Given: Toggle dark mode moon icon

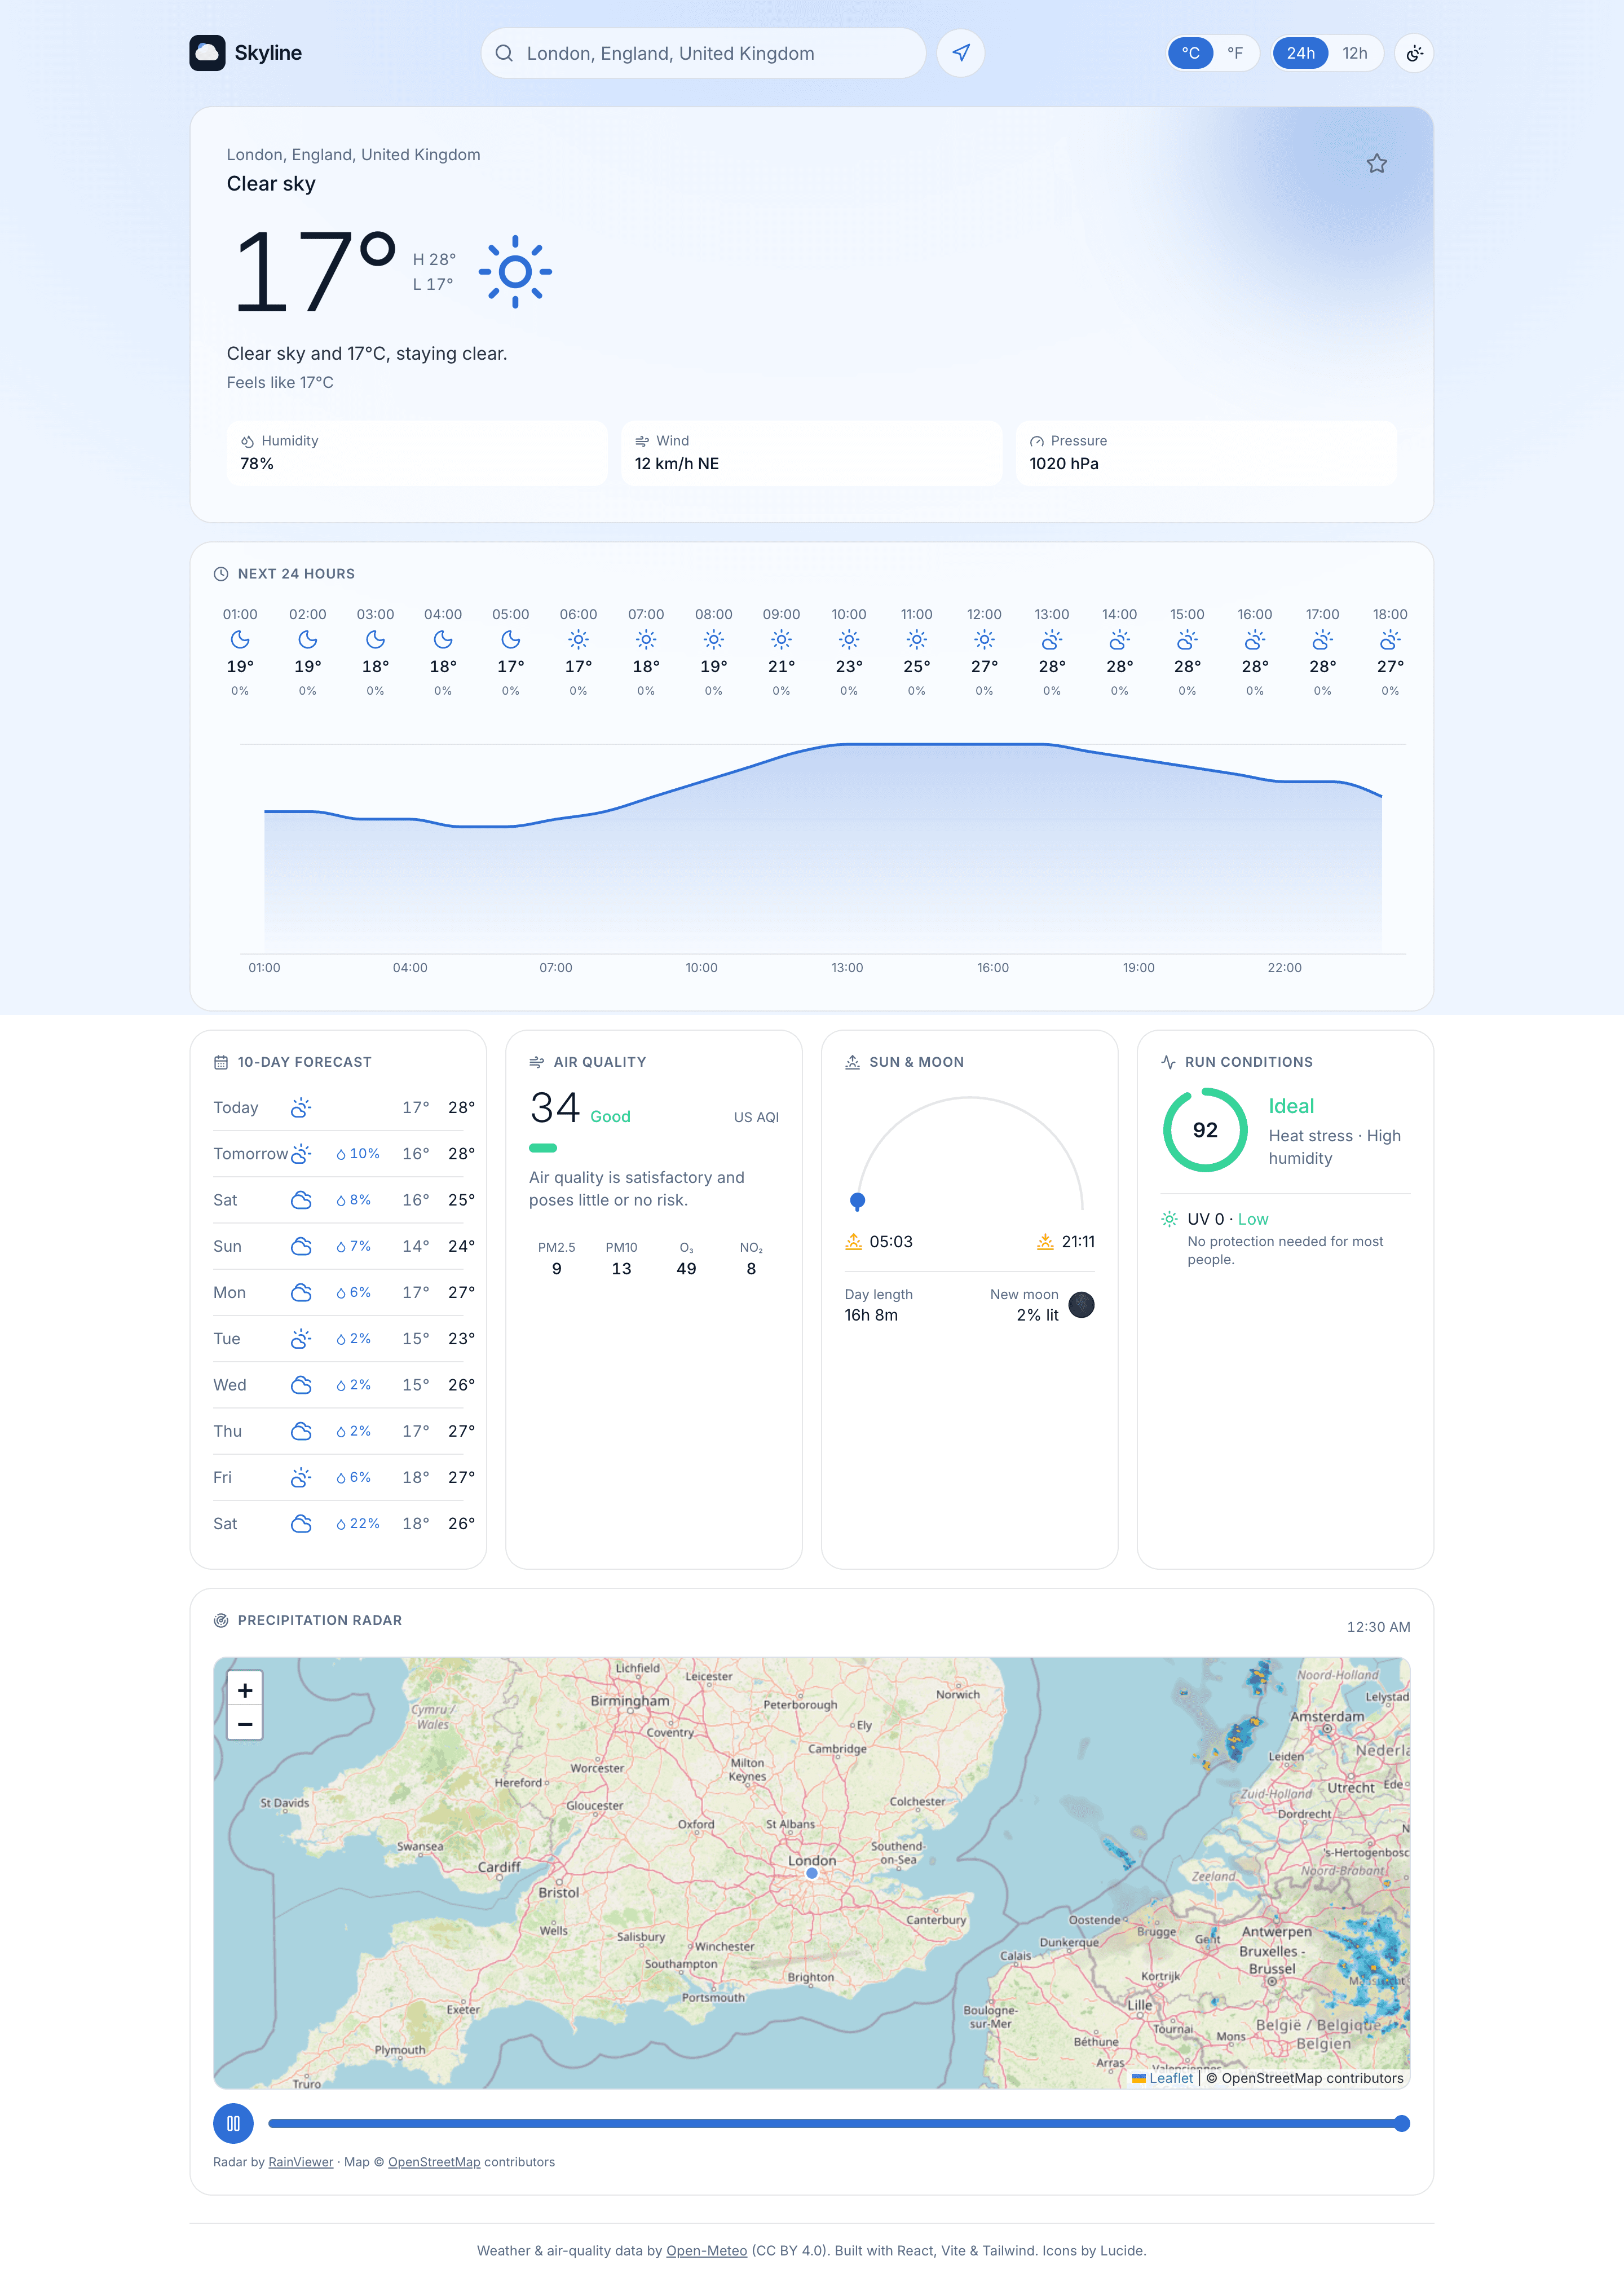Looking at the screenshot, I should (1414, 53).
